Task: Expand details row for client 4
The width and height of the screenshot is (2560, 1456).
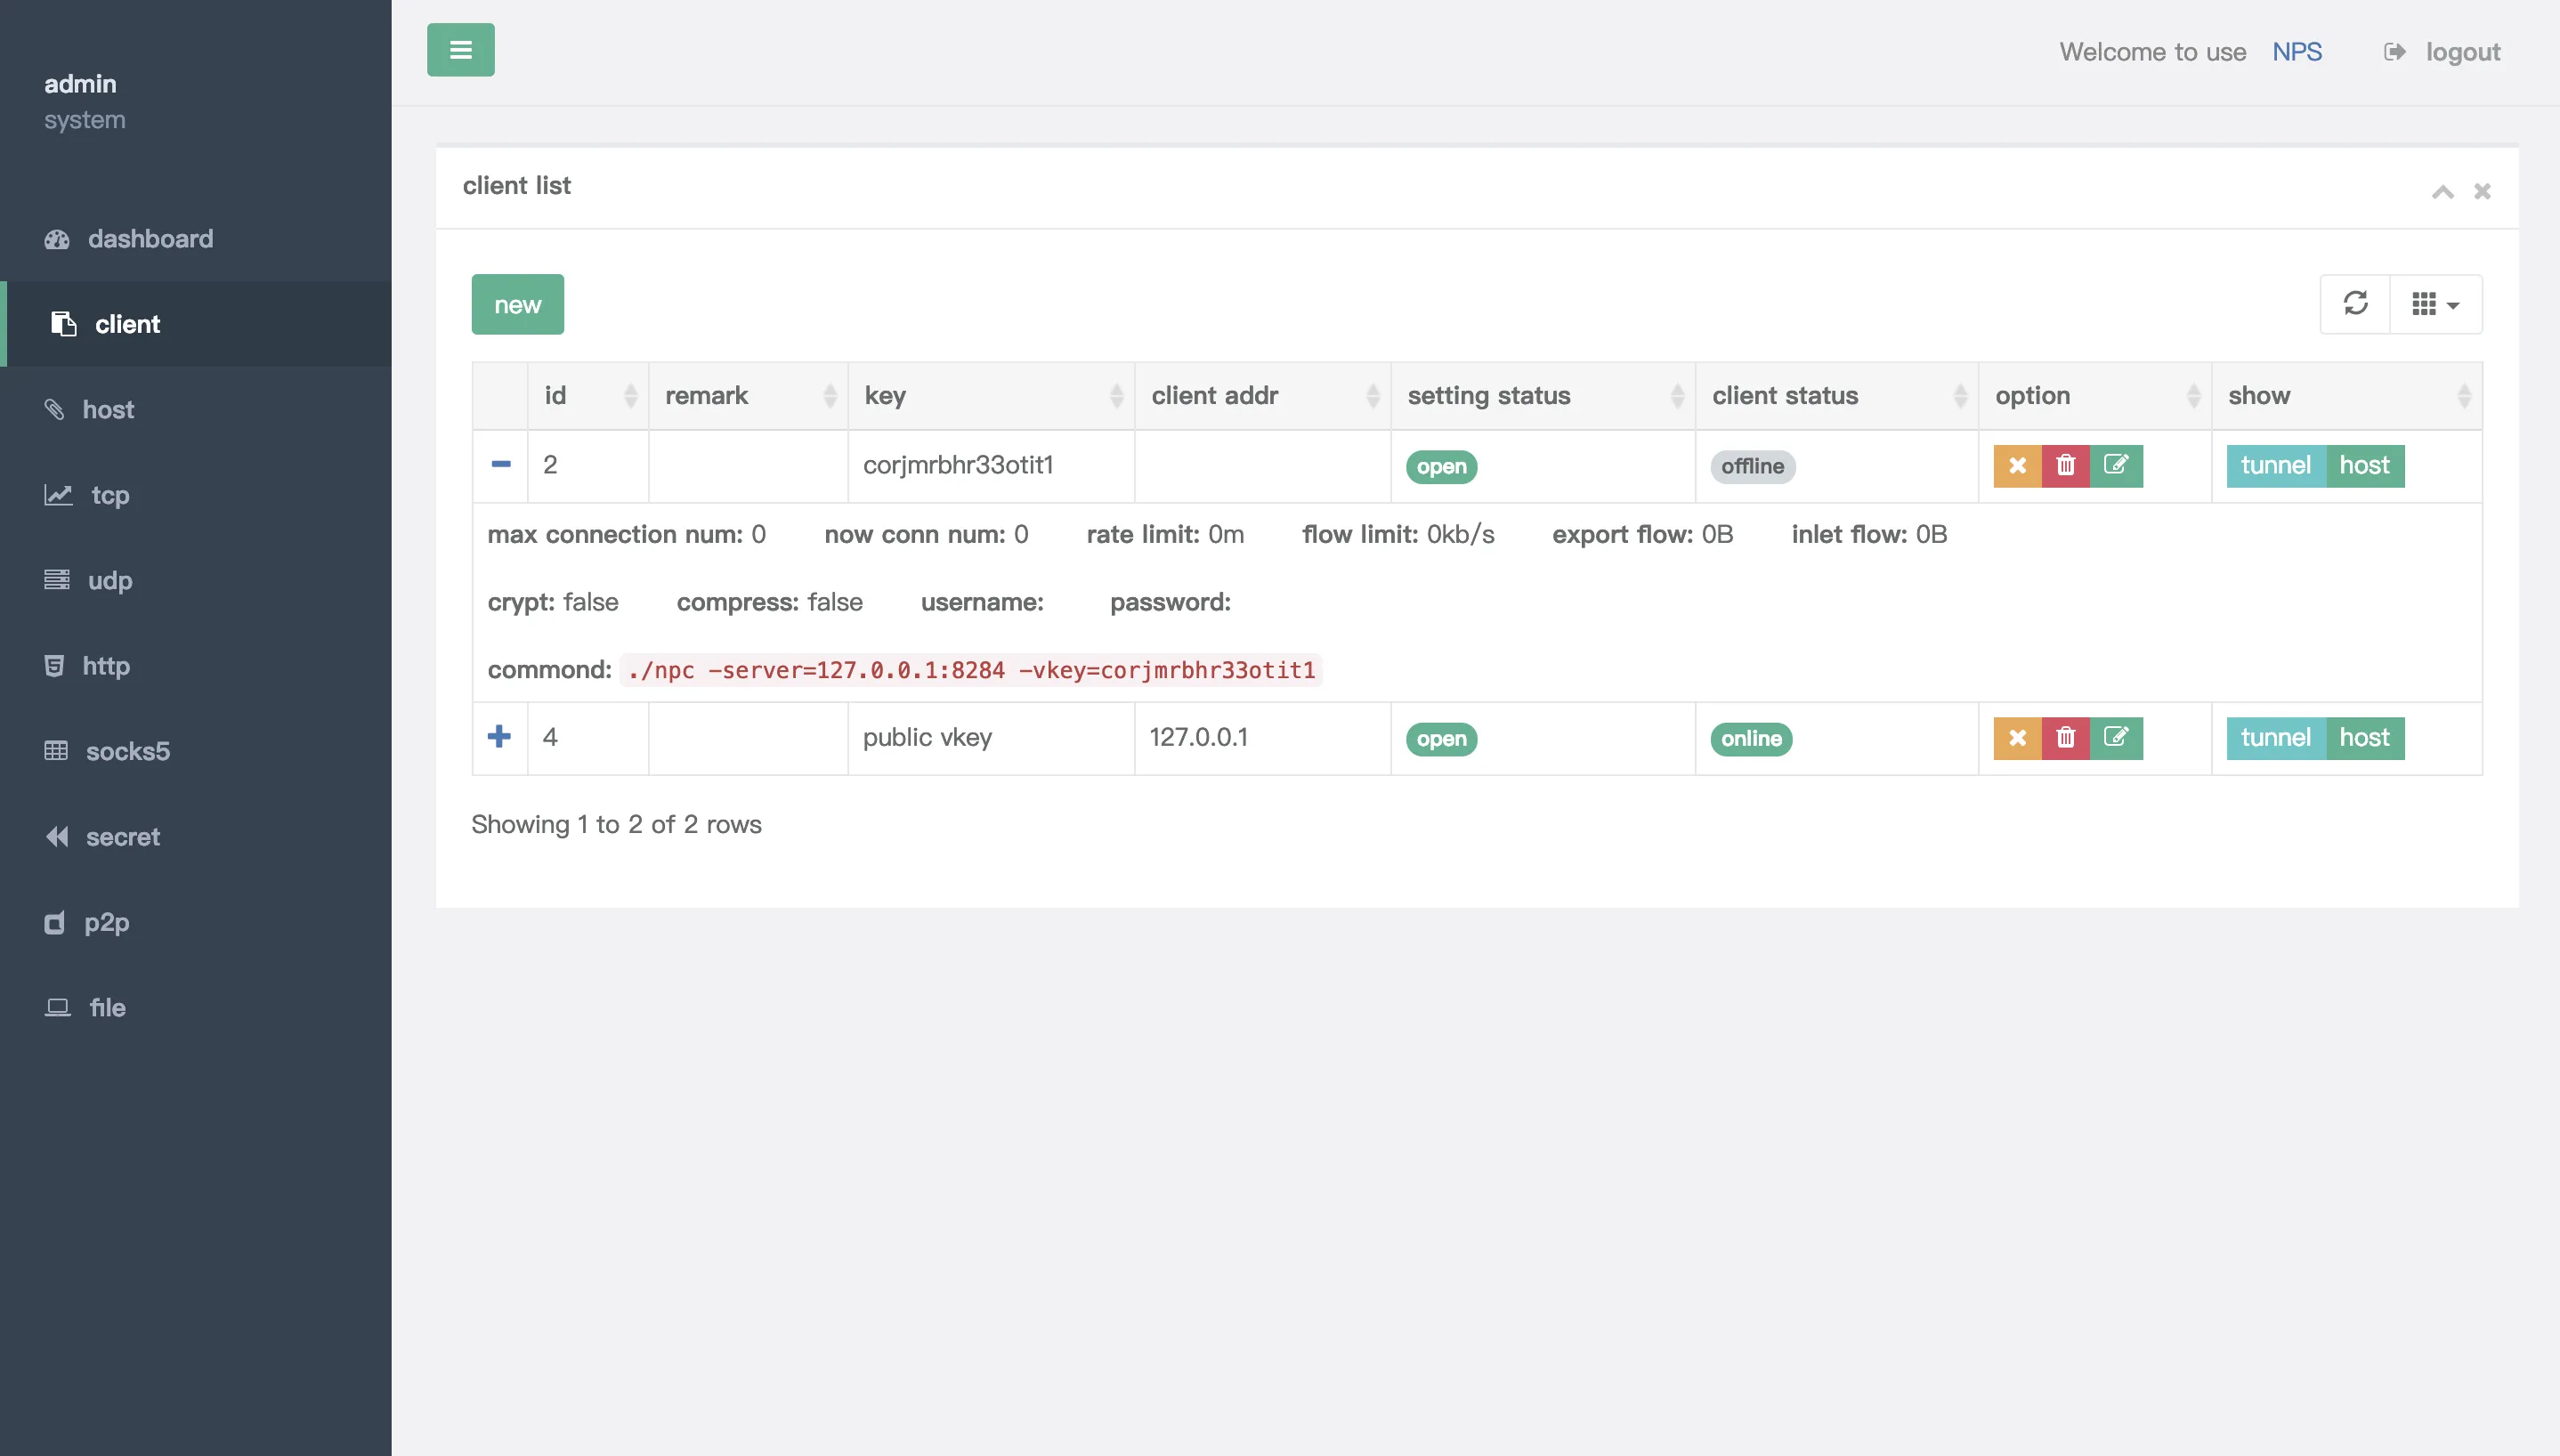Action: [x=499, y=737]
